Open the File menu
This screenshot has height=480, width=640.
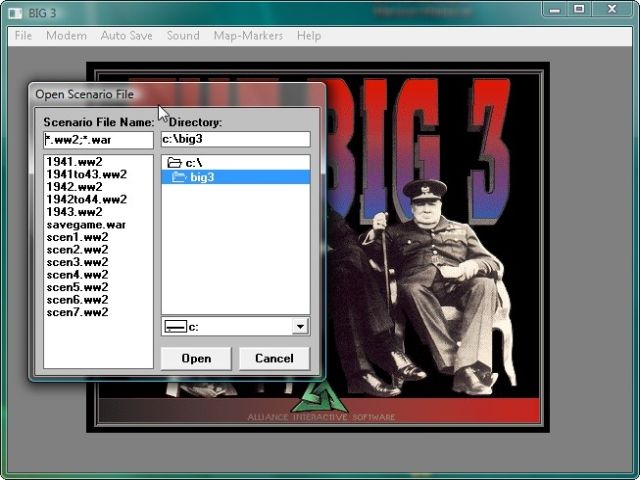[x=23, y=35]
